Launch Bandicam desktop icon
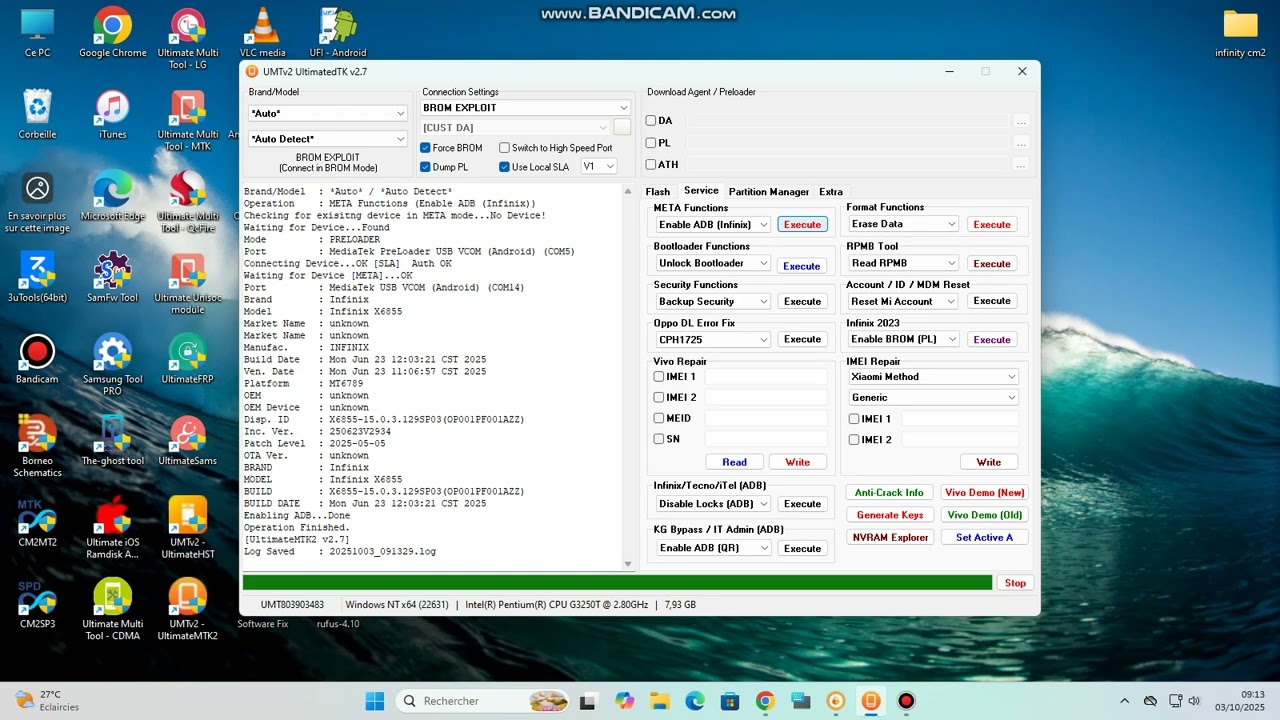The image size is (1280, 720). tap(37, 359)
